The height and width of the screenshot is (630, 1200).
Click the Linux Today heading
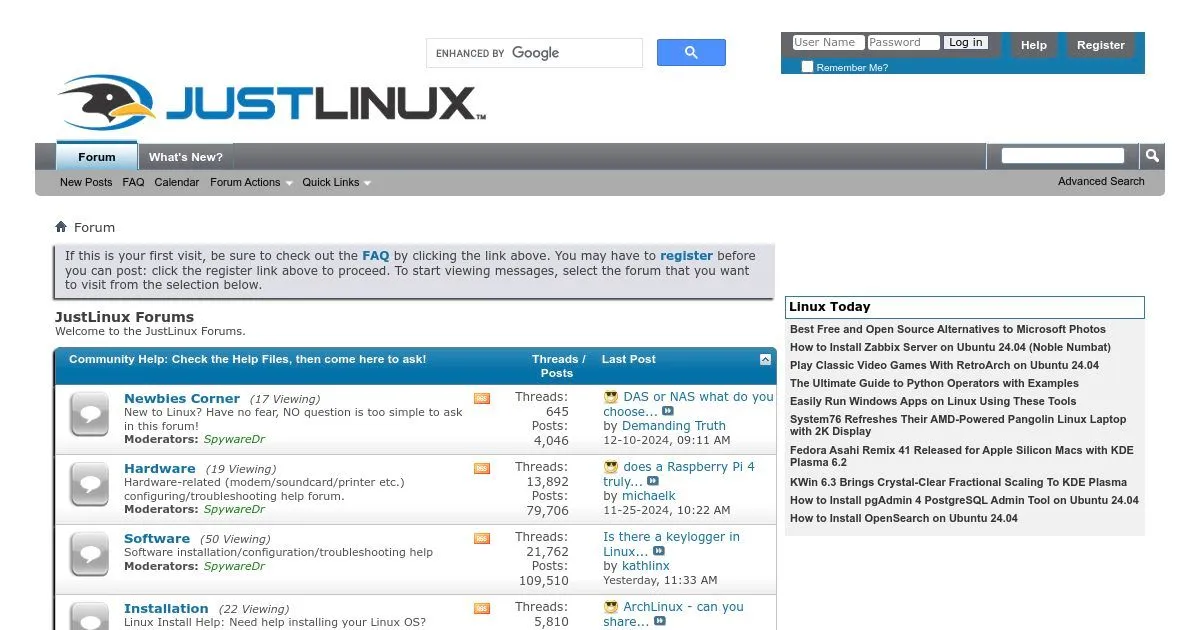829,307
